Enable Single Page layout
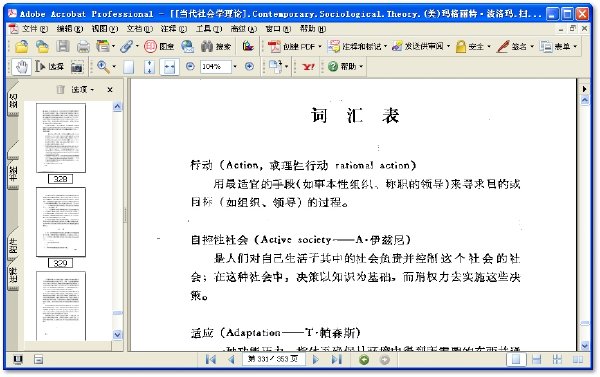Image resolution: width=600 pixels, height=377 pixels. [x=516, y=359]
